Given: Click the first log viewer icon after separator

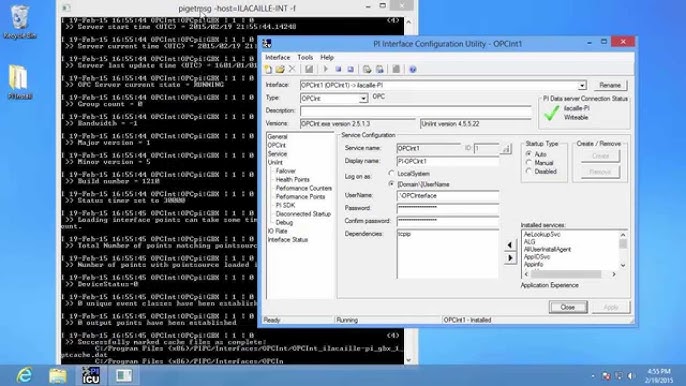Looking at the screenshot, I should coord(367,69).
